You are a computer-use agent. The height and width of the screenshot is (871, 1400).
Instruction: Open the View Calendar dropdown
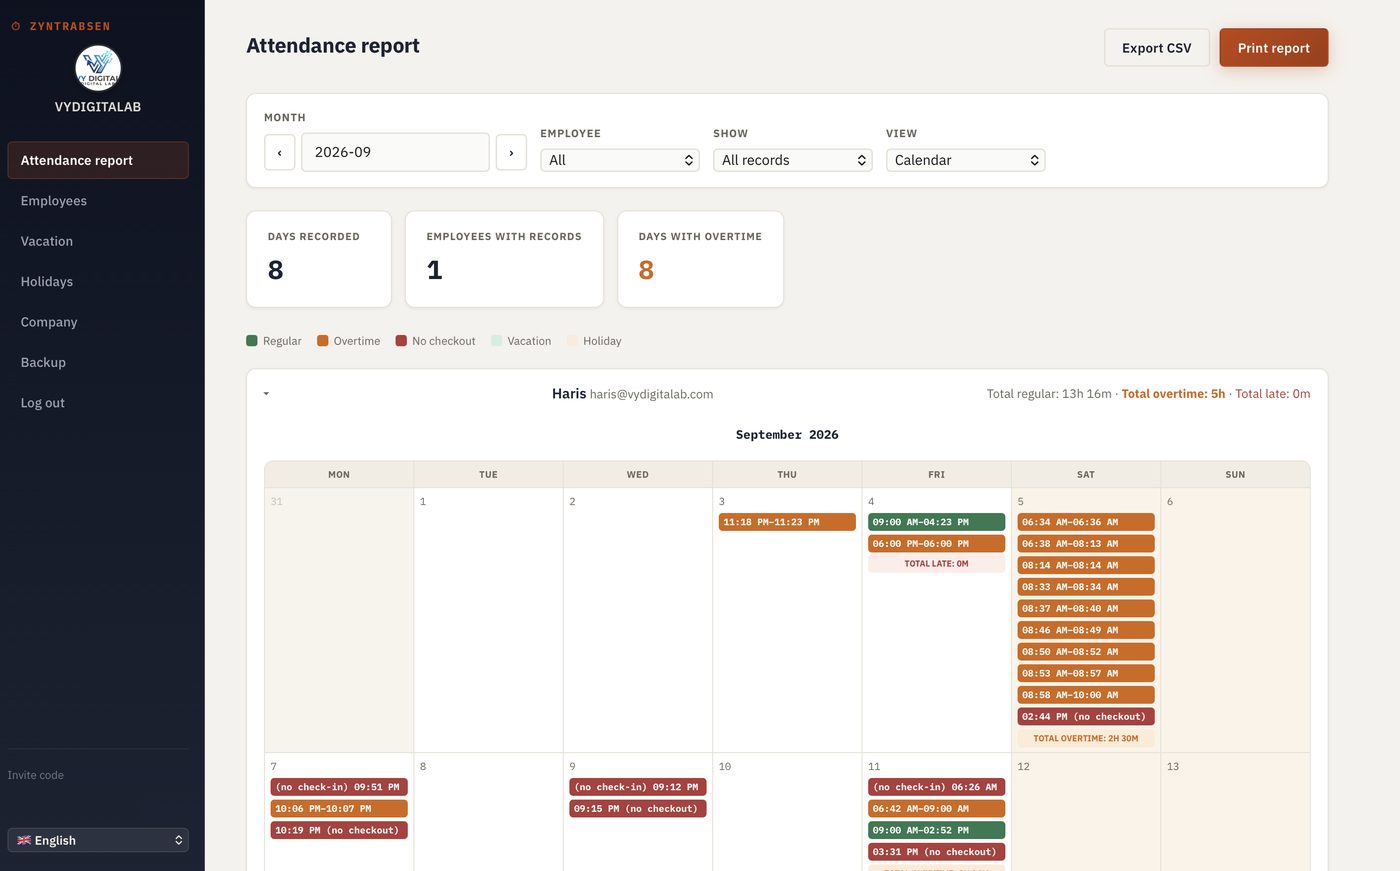(x=966, y=160)
